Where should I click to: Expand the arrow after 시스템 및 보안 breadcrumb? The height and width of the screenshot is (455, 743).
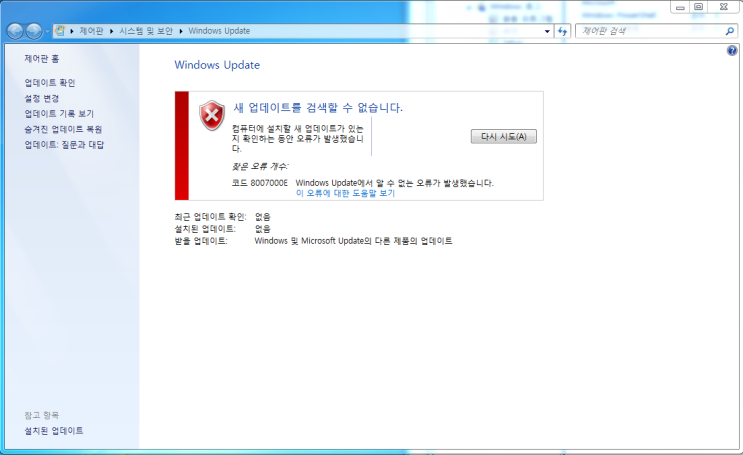point(181,31)
